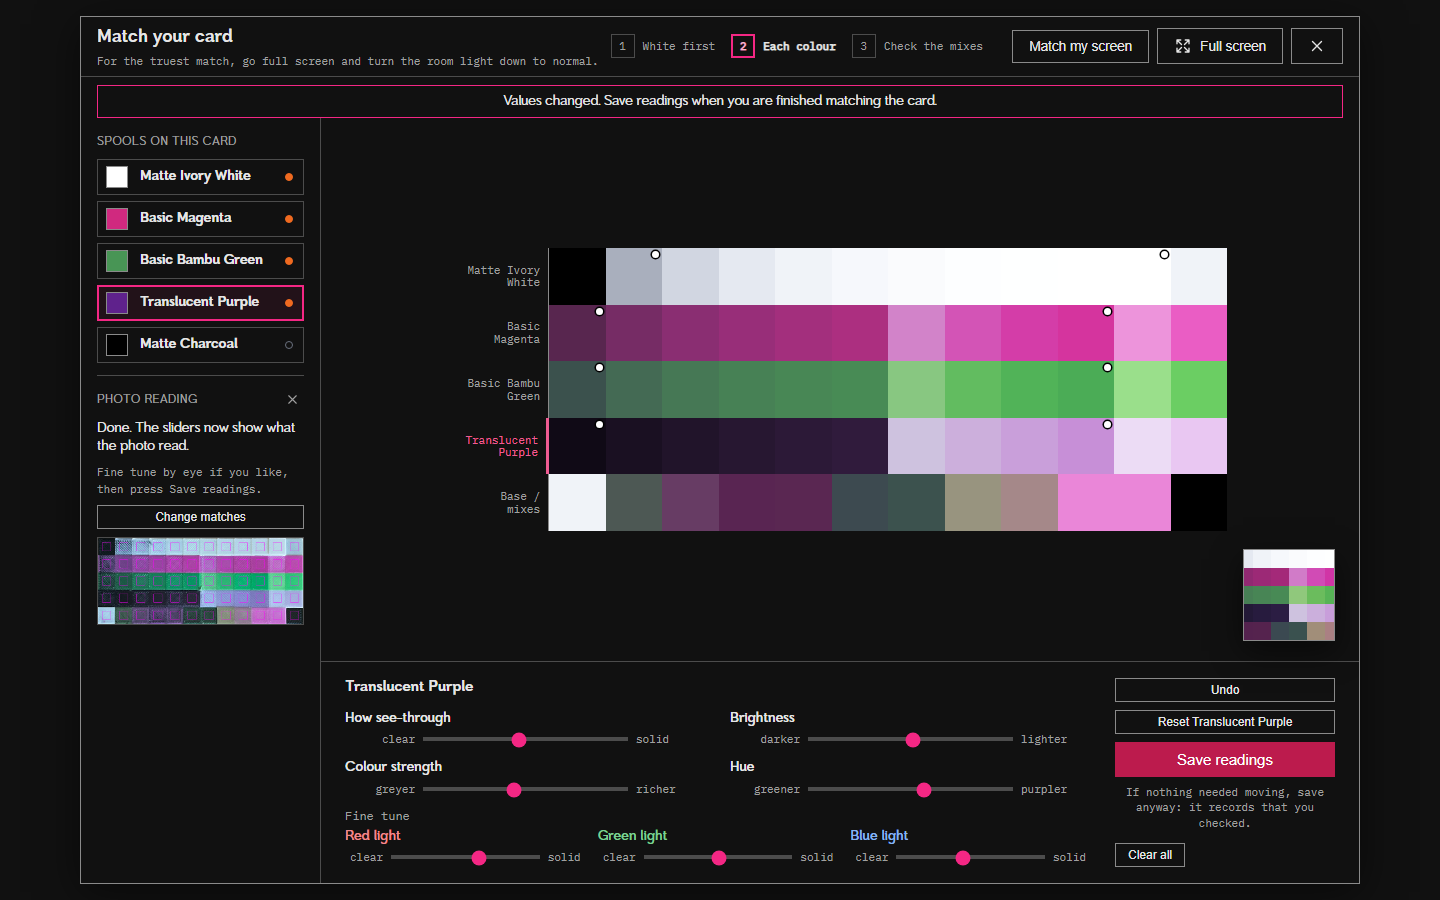Click the Matte Ivory White colour swatch icon
1440x900 pixels.
pyautogui.click(x=117, y=177)
